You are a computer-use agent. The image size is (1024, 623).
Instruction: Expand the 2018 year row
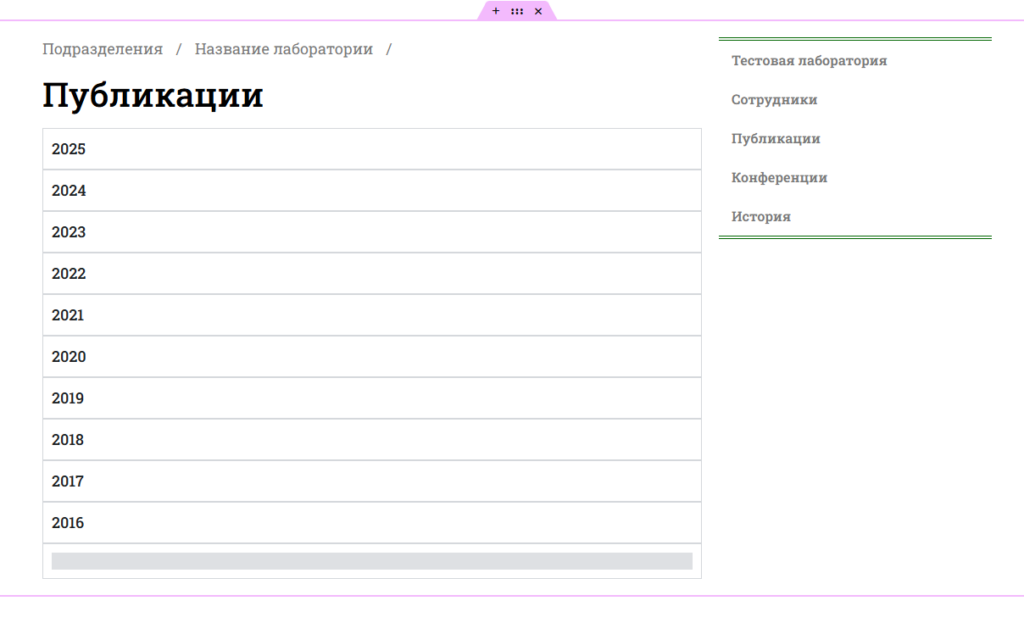click(371, 440)
